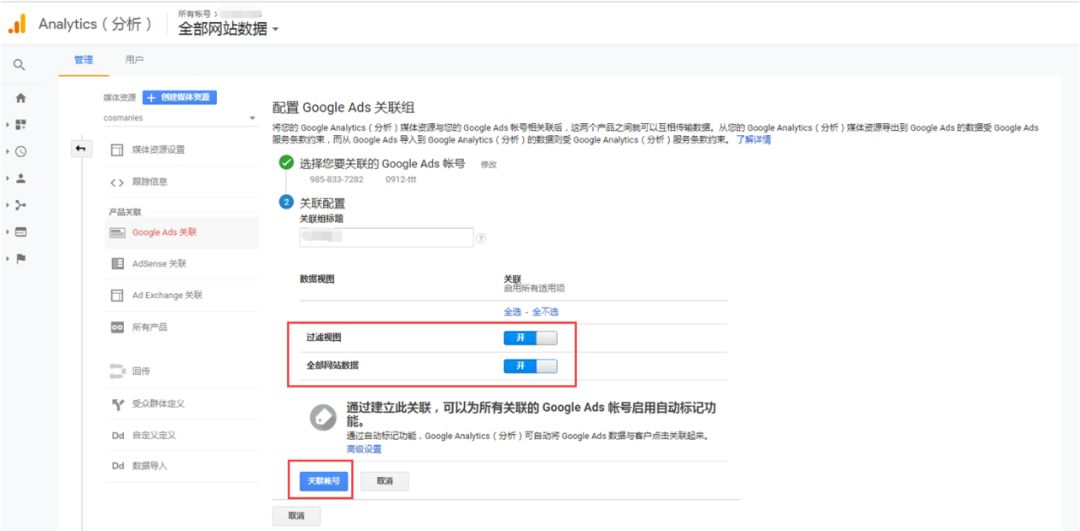Click the 回传 postbacks icon
This screenshot has width=1080, height=531.
point(117,371)
